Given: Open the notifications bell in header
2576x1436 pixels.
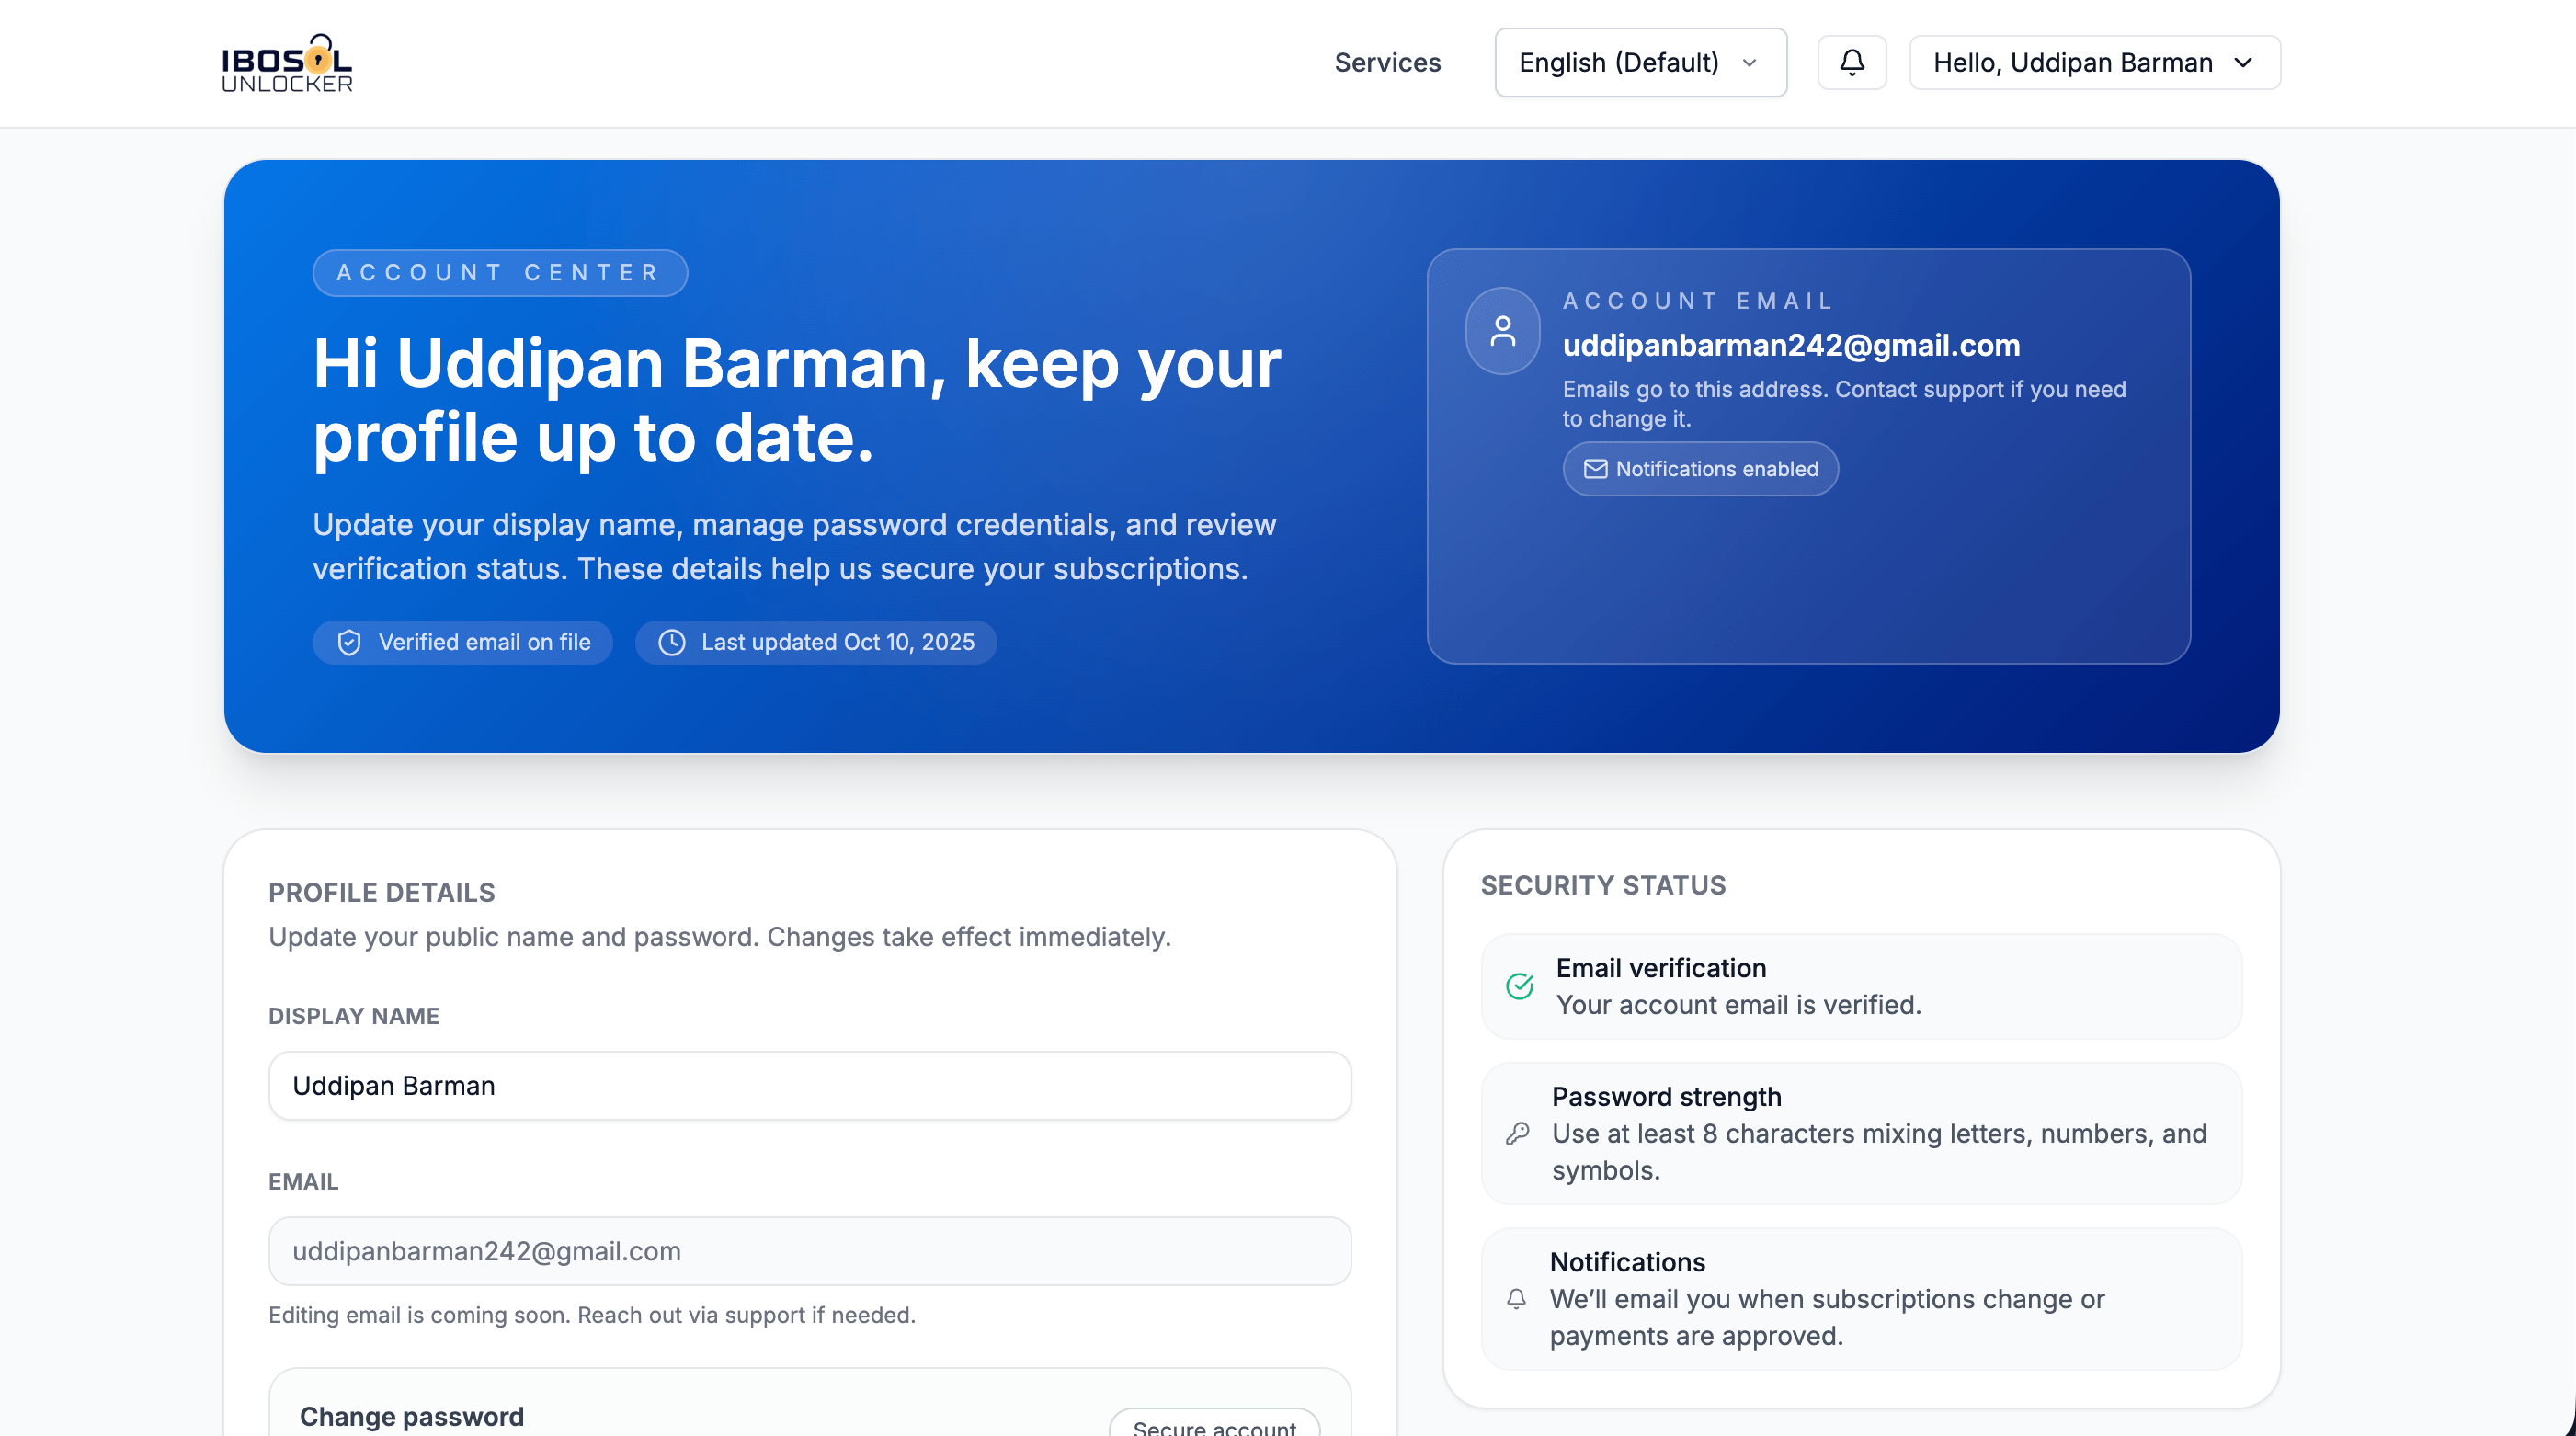Looking at the screenshot, I should click(1851, 63).
